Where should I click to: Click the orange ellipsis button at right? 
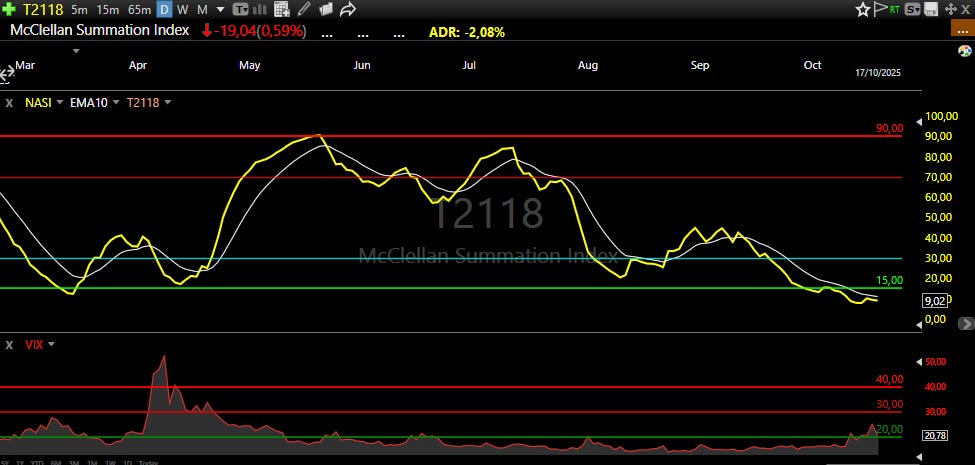(x=963, y=29)
